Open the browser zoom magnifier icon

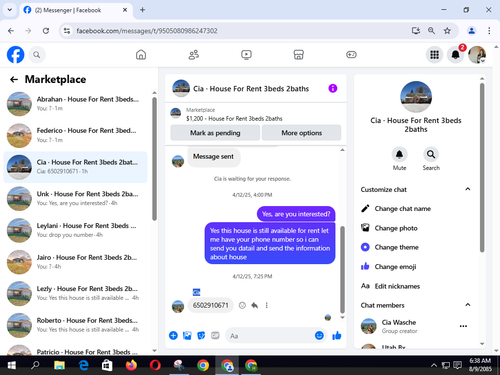point(431,31)
